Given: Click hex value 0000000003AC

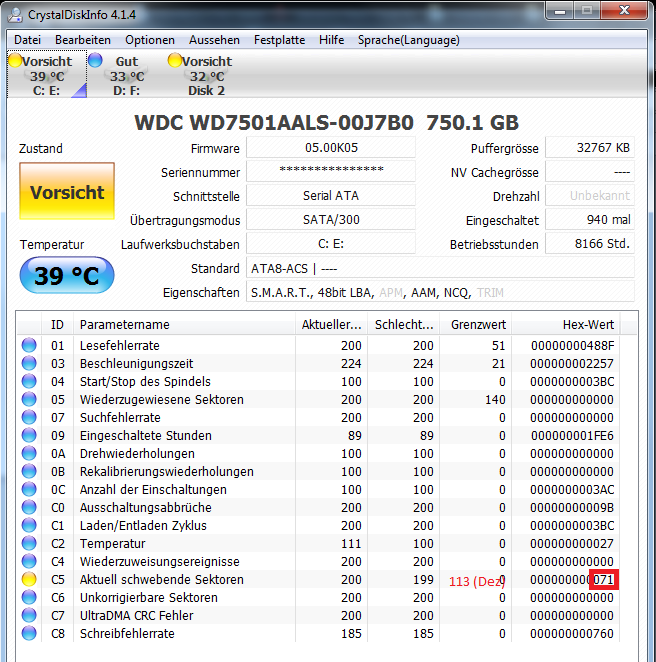Looking at the screenshot, I should click(x=572, y=490).
